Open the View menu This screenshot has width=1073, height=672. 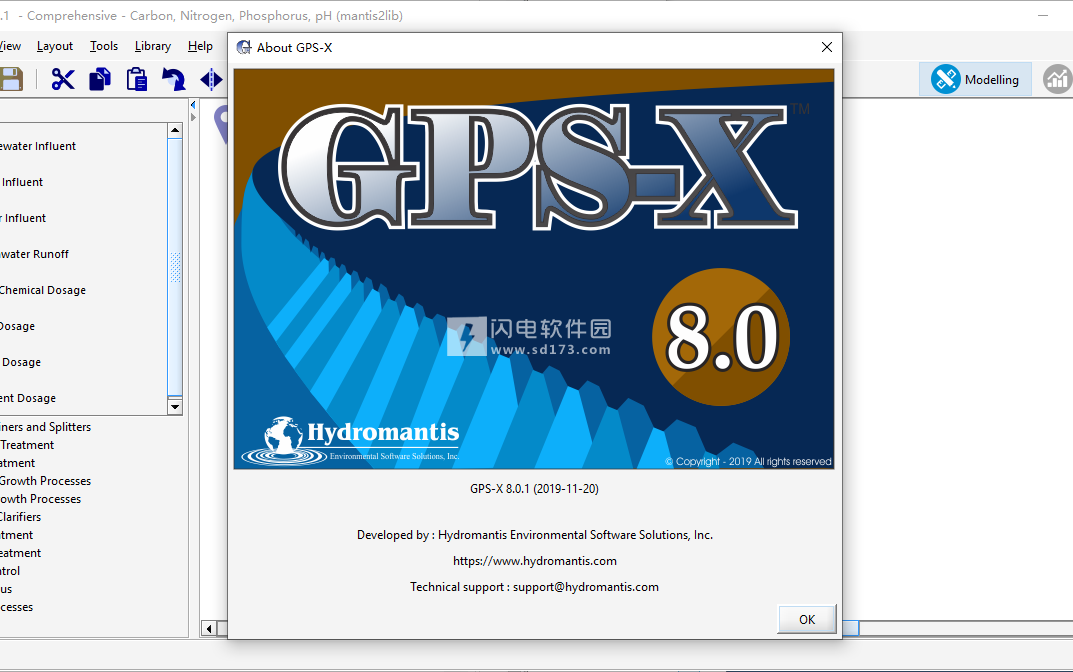pyautogui.click(x=10, y=46)
